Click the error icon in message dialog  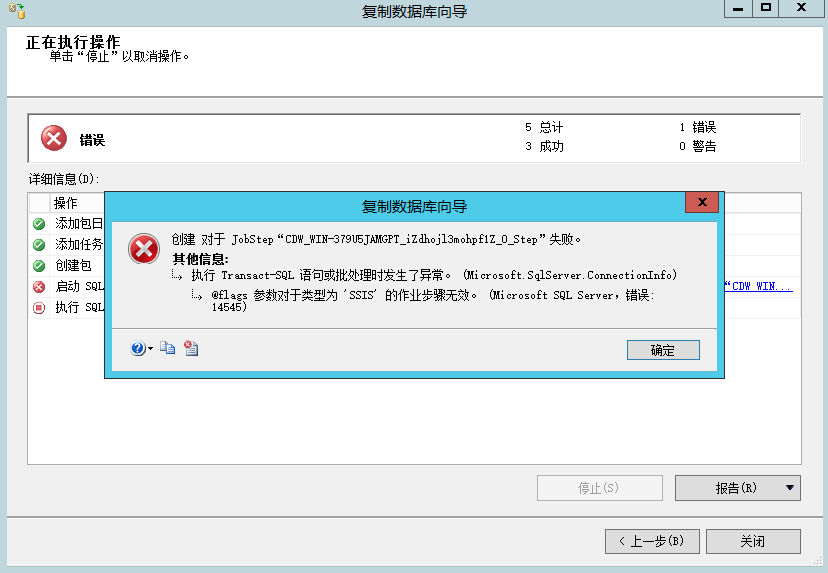pos(144,249)
